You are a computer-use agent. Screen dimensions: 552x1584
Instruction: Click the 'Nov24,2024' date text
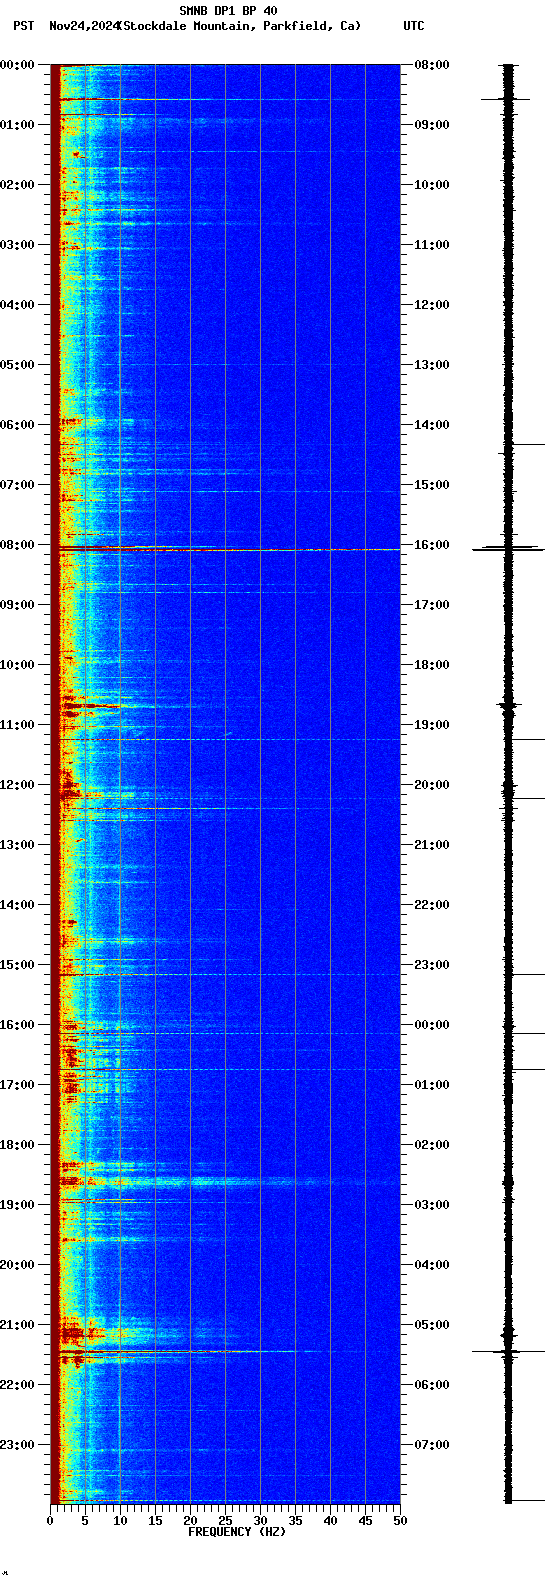point(83,26)
